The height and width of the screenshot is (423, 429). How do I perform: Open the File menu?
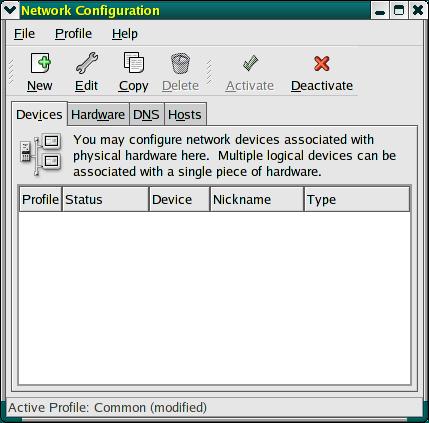(24, 34)
